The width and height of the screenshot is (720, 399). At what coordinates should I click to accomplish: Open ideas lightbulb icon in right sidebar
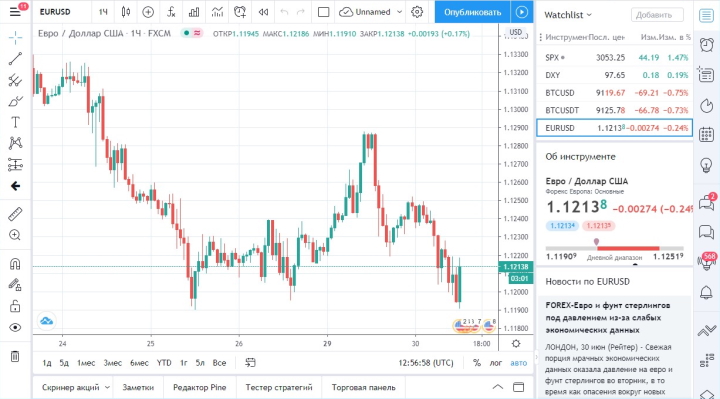pos(706,164)
